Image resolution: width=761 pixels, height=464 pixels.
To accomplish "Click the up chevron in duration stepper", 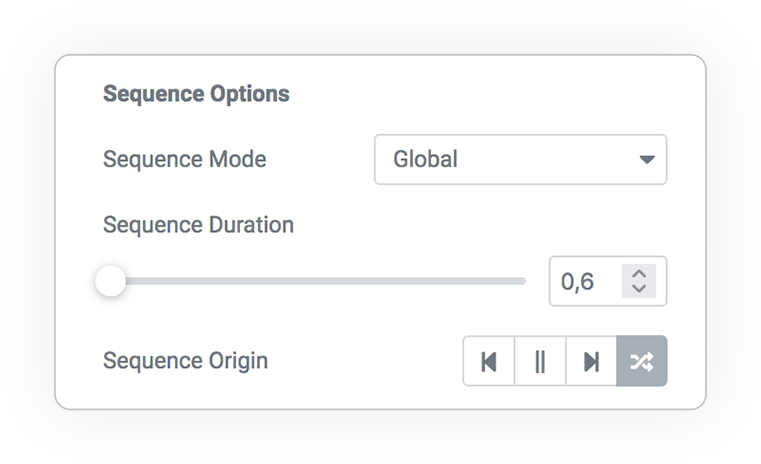I will point(639,274).
